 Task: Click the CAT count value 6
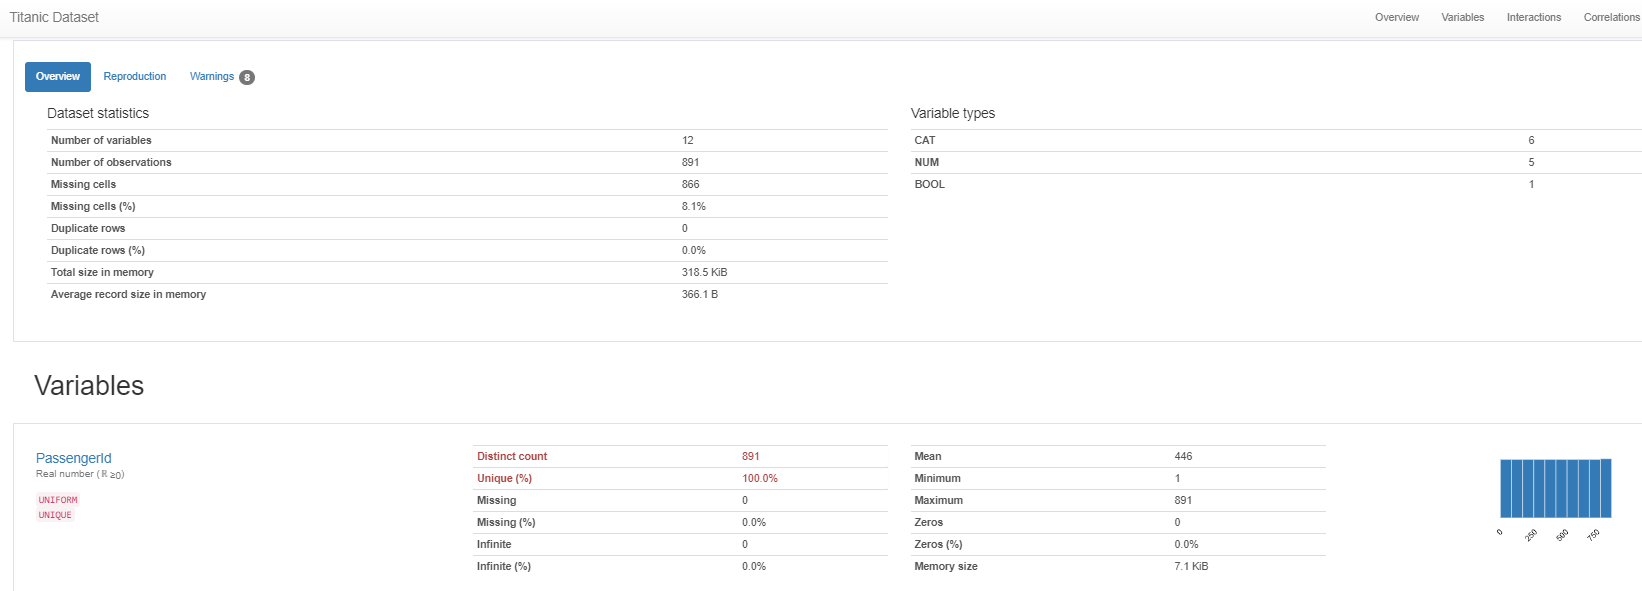1531,140
